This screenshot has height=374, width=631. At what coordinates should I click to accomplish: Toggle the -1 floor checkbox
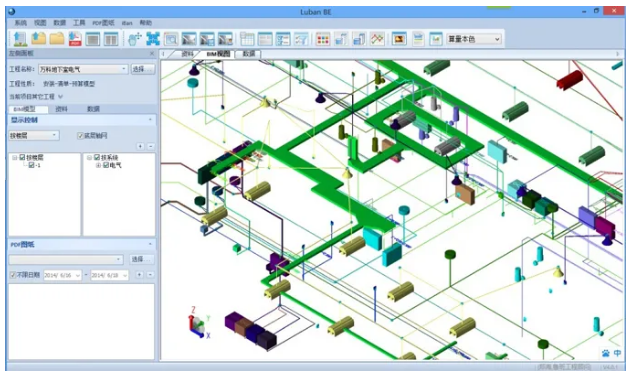[x=31, y=165]
